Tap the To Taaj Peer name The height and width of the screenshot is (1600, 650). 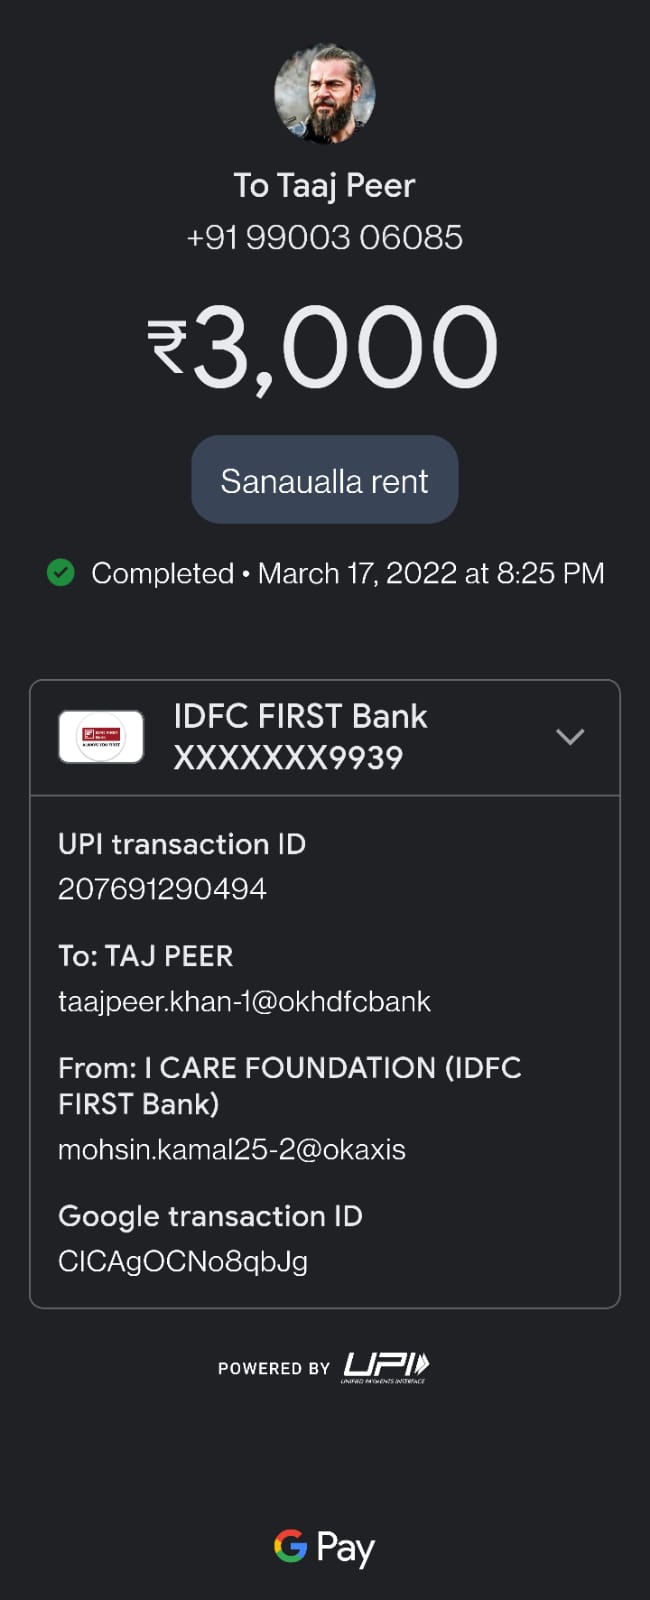coord(325,186)
